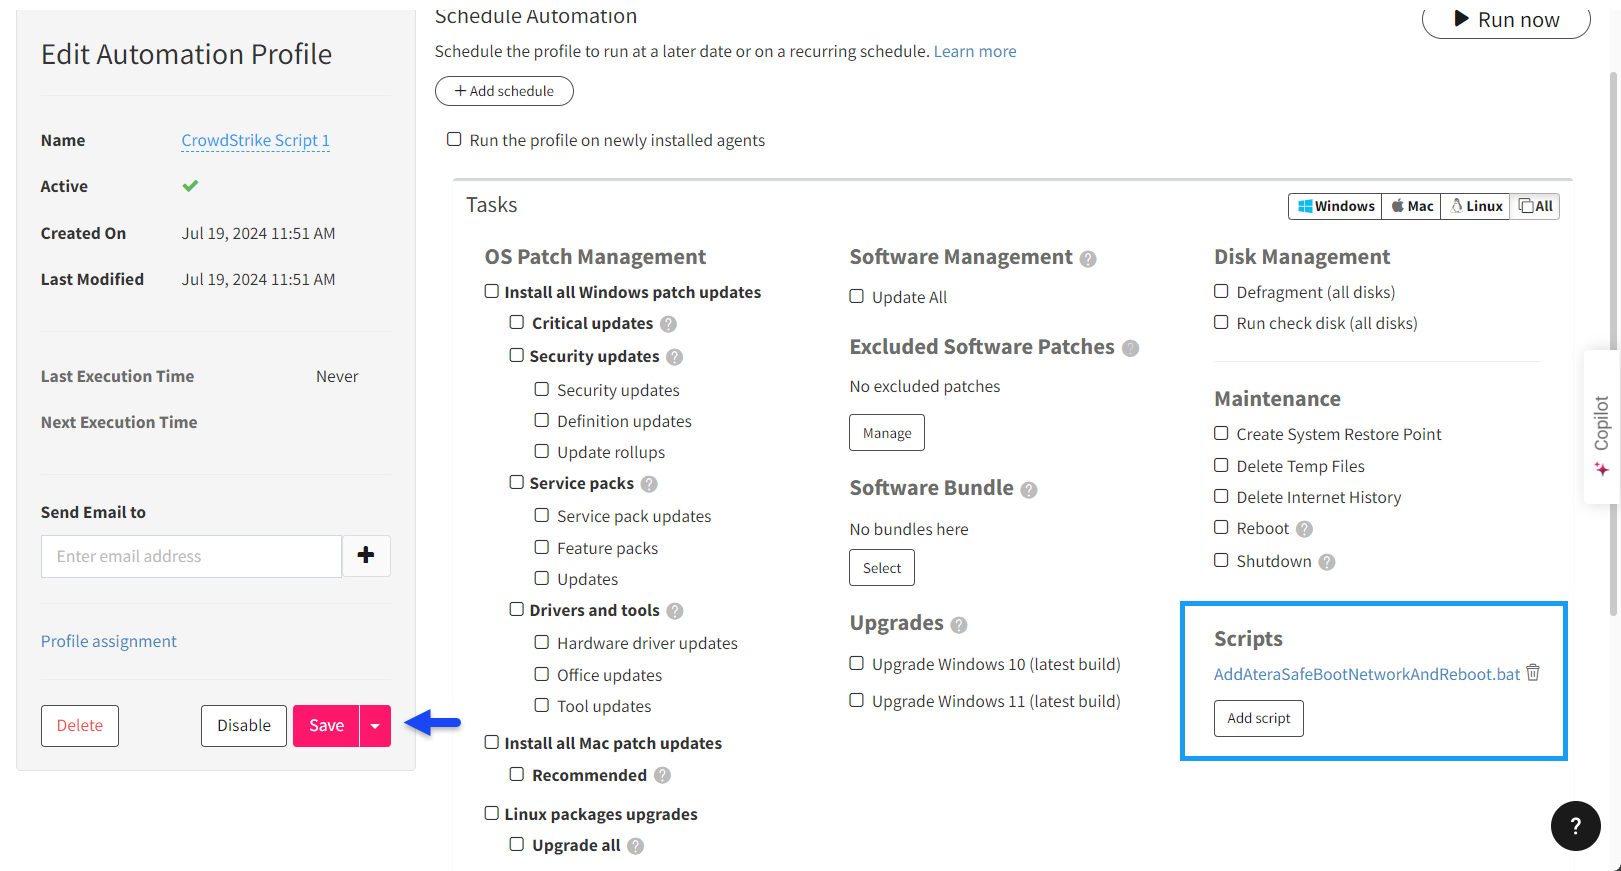Screen dimensions: 1621x871
Task: Focus the Enter email address field
Action: 191,556
